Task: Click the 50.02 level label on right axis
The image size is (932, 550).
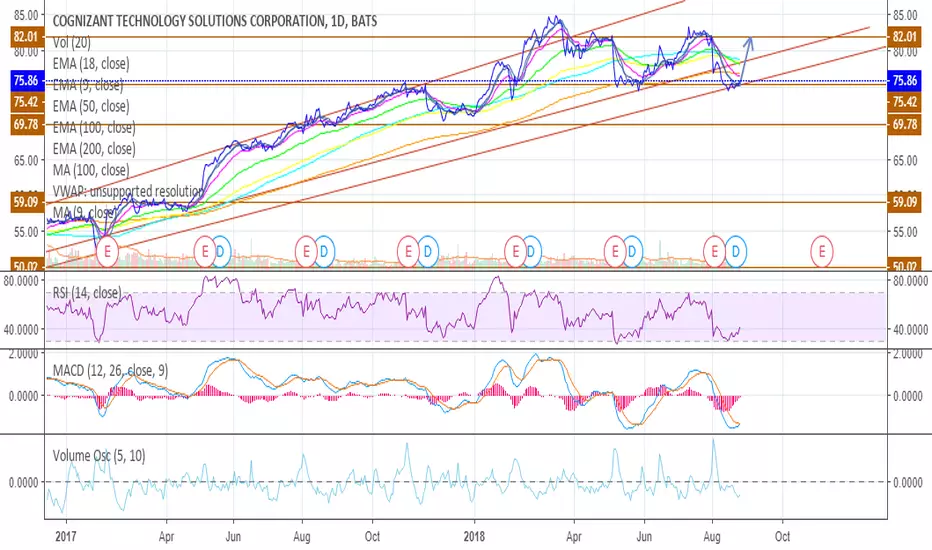Action: (904, 265)
